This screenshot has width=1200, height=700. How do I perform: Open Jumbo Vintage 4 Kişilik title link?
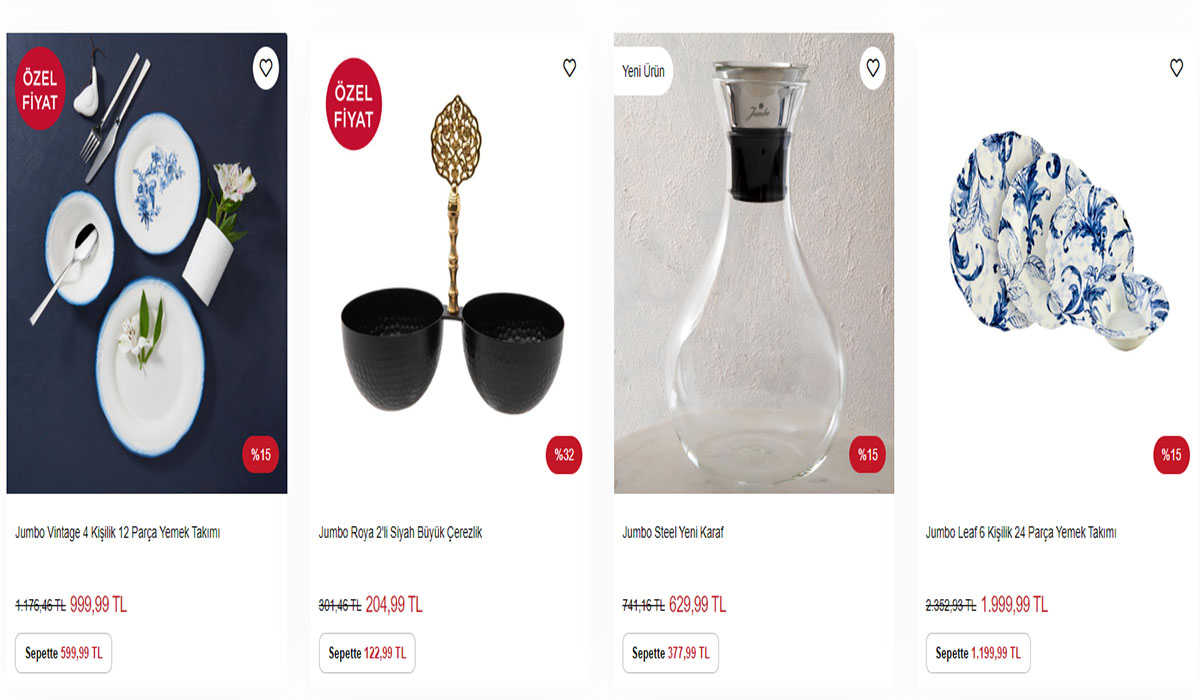point(118,533)
